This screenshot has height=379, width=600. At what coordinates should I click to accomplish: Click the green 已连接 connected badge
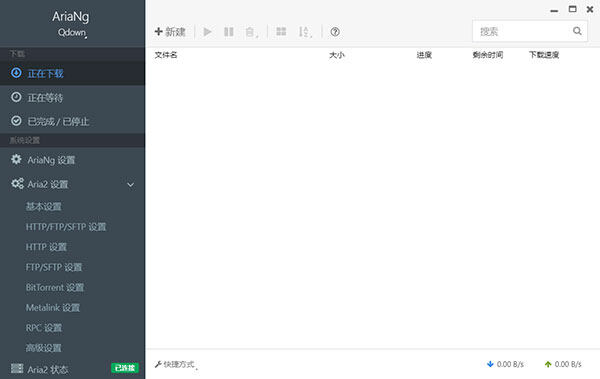tap(125, 368)
